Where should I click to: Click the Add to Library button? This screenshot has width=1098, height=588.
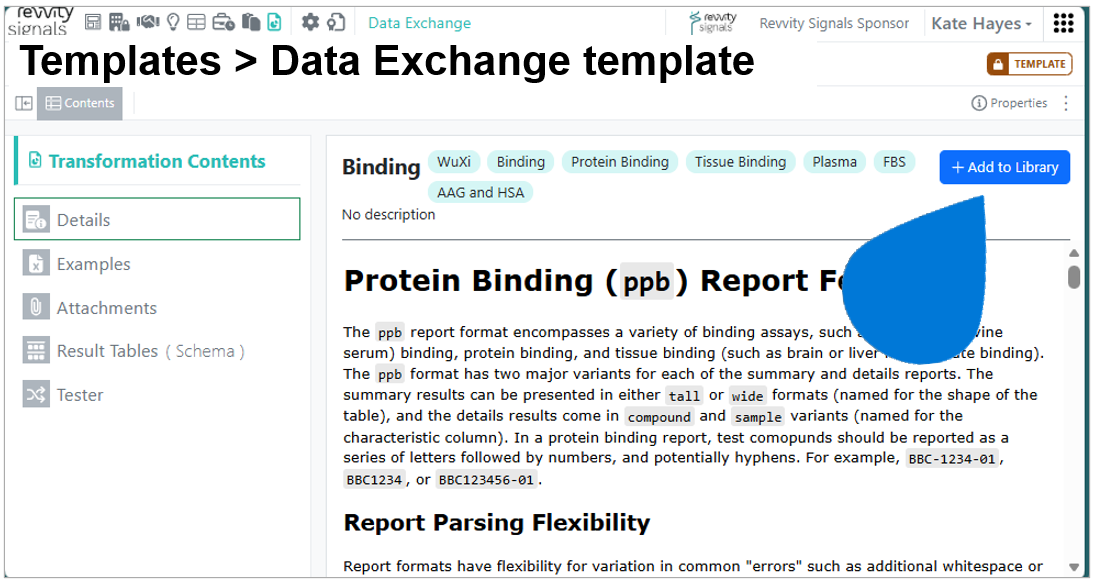pos(1004,167)
